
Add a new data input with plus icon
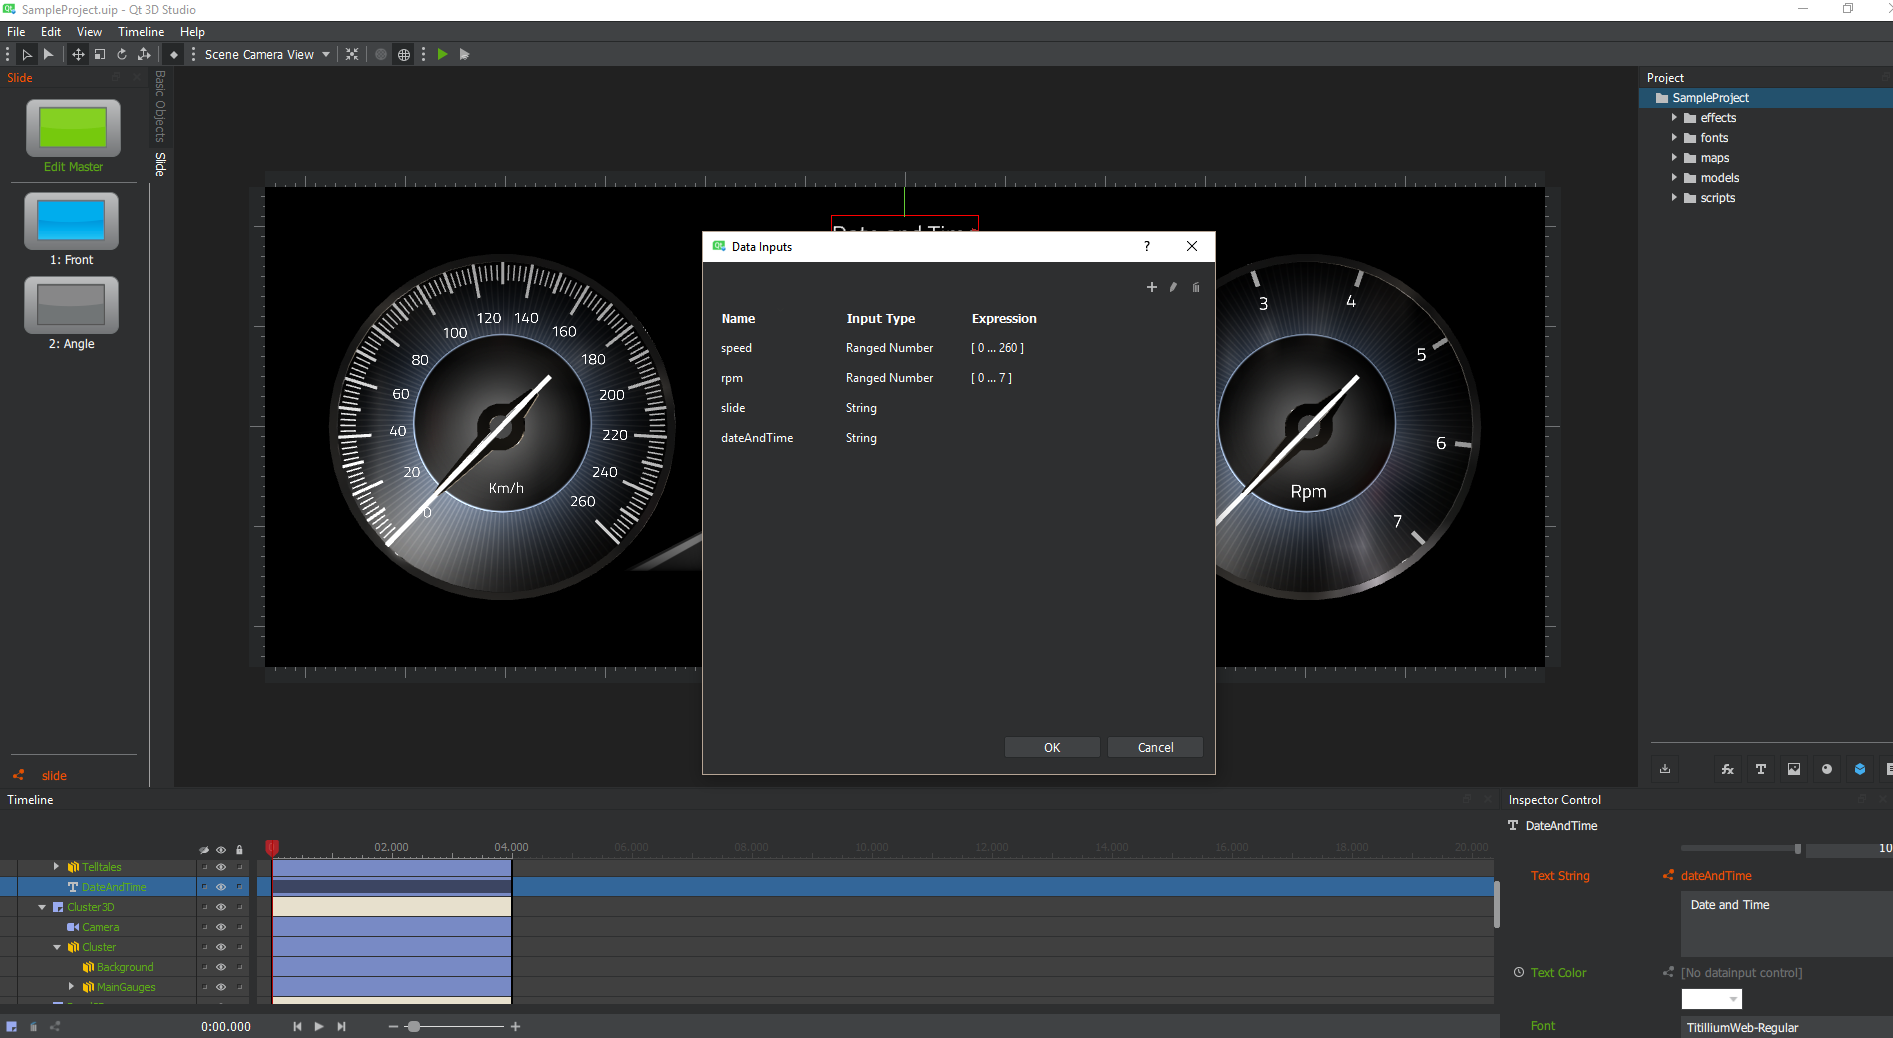1151,287
